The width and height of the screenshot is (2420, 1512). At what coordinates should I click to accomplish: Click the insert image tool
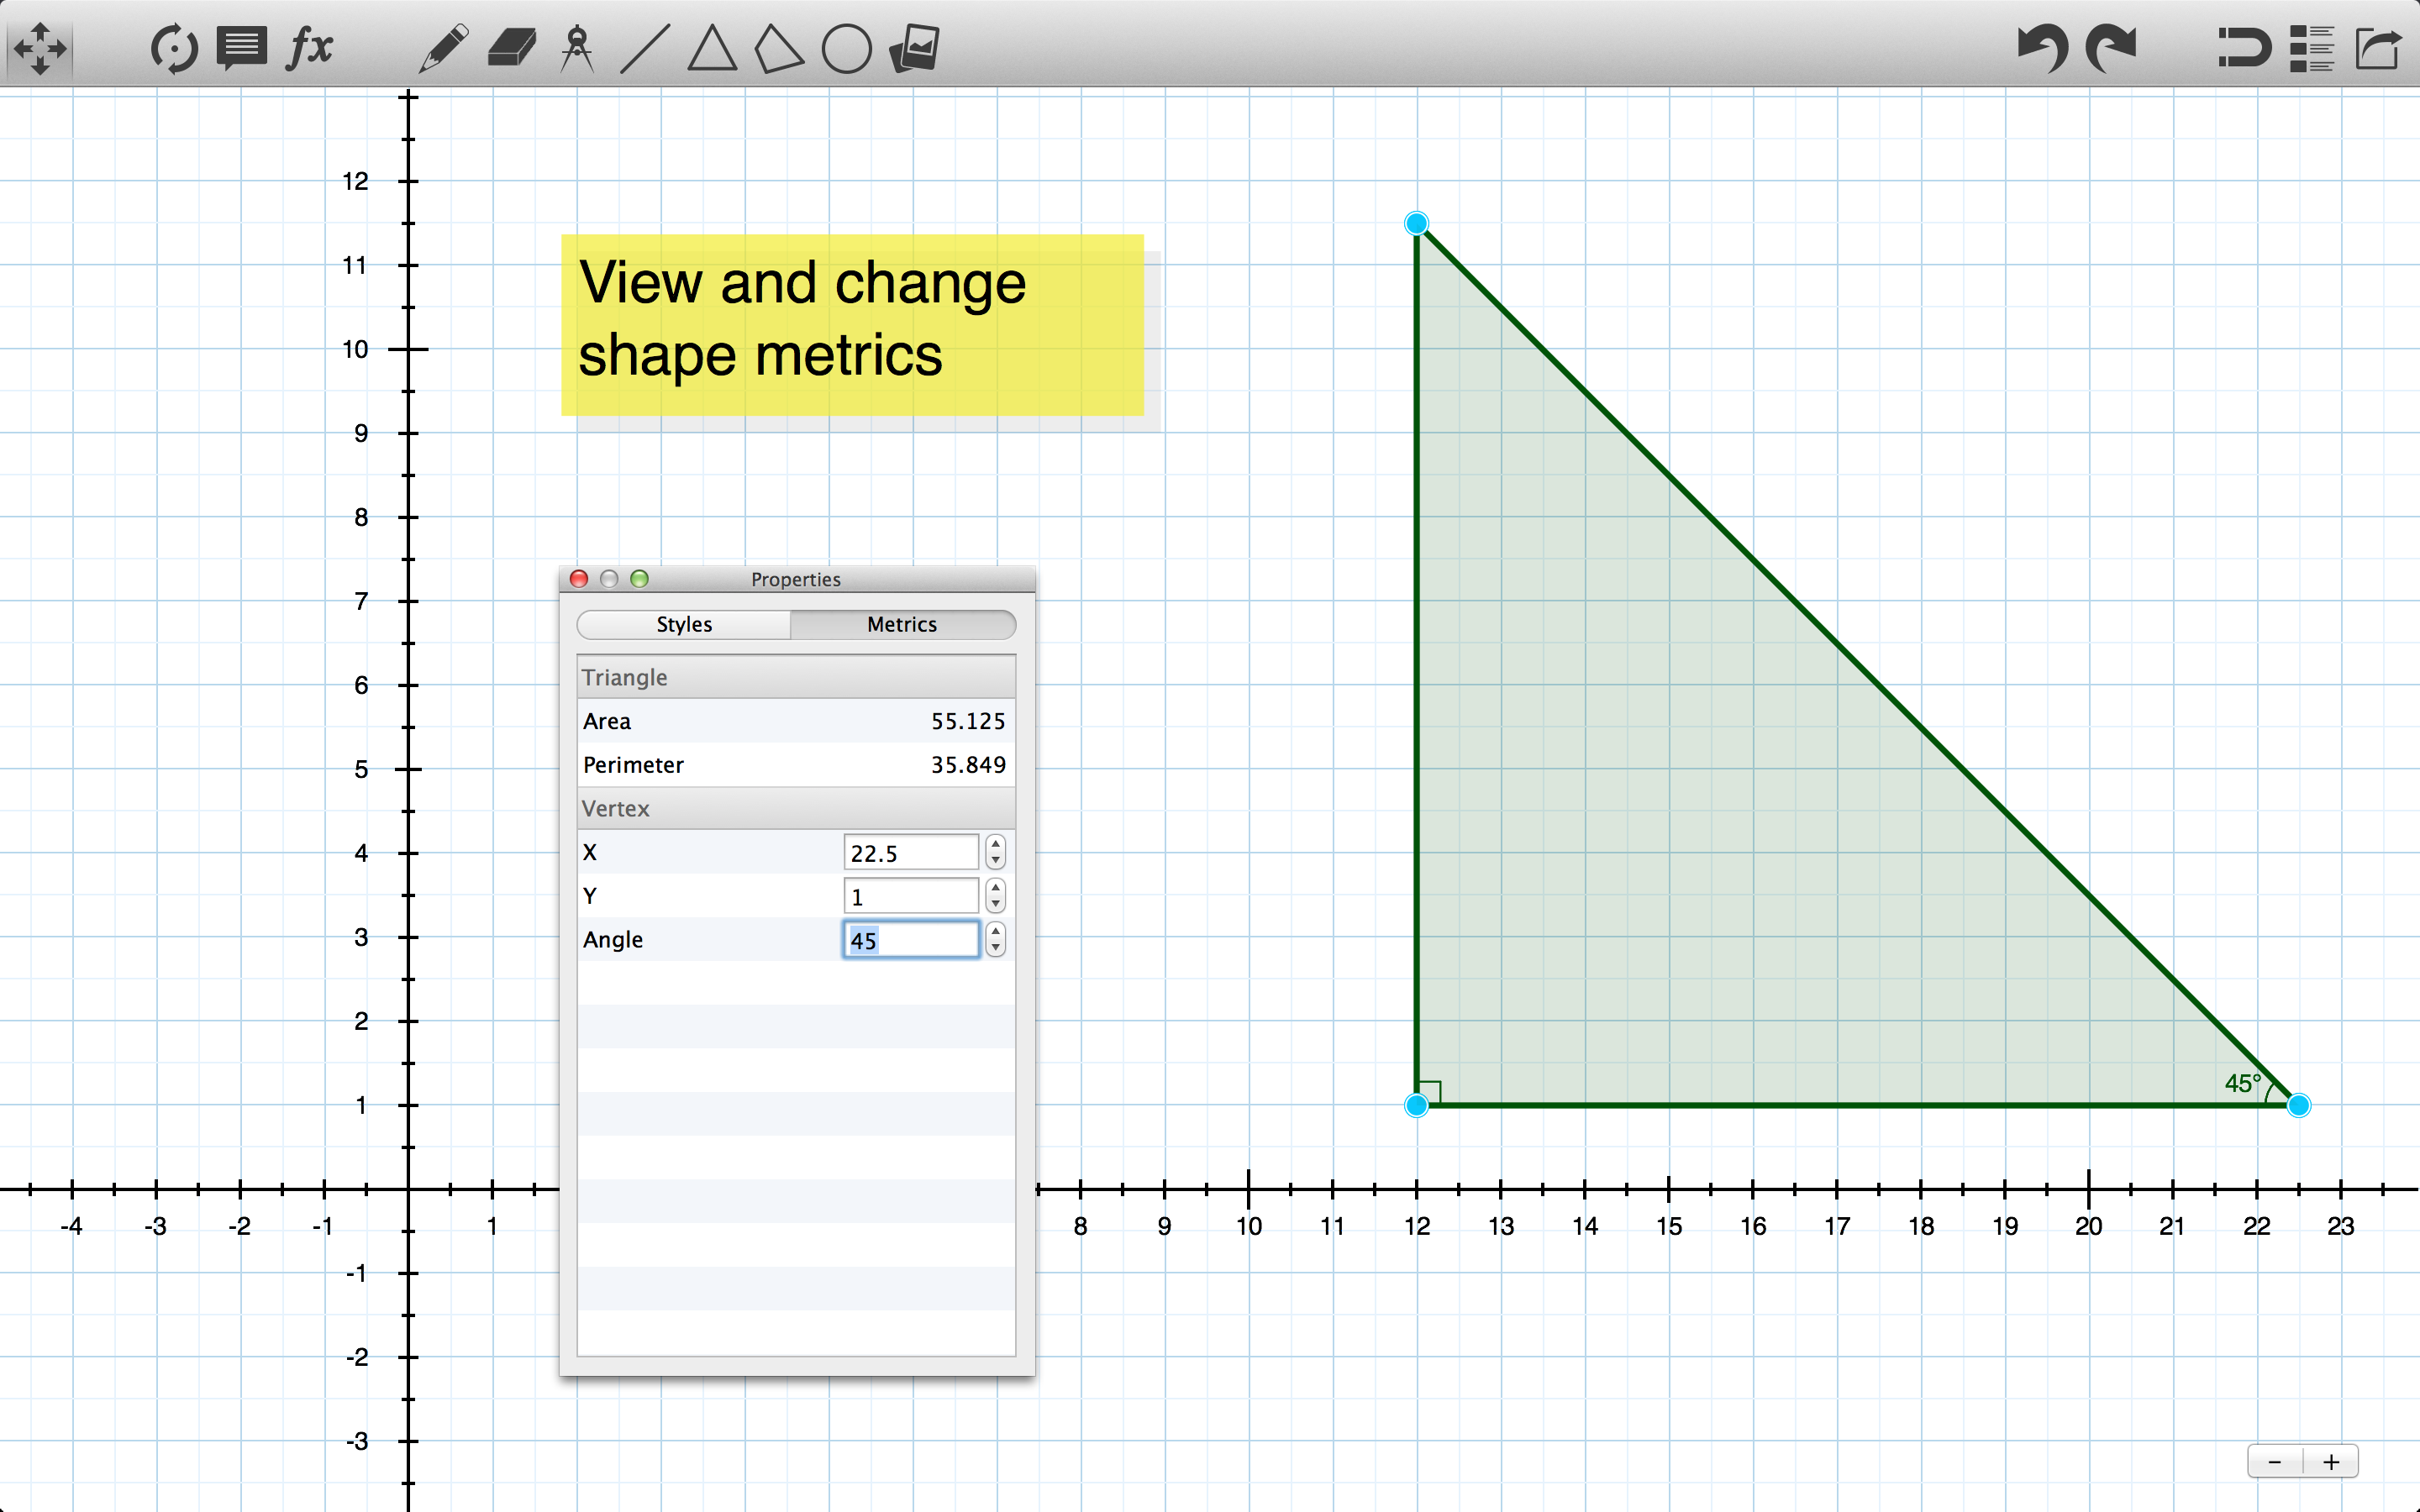914,48
